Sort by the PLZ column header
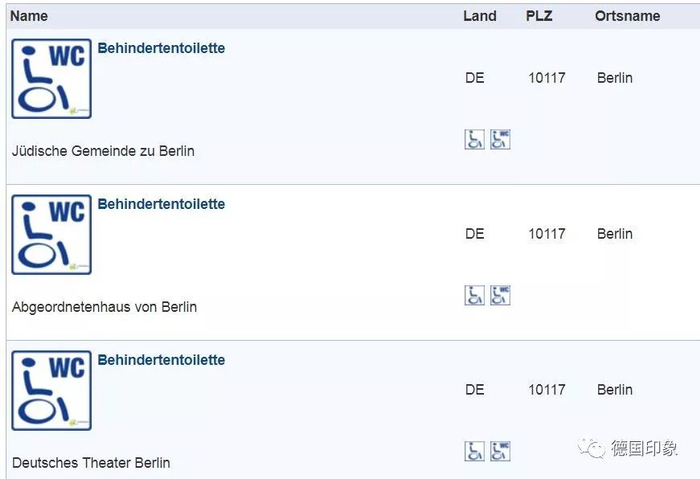 tap(539, 16)
